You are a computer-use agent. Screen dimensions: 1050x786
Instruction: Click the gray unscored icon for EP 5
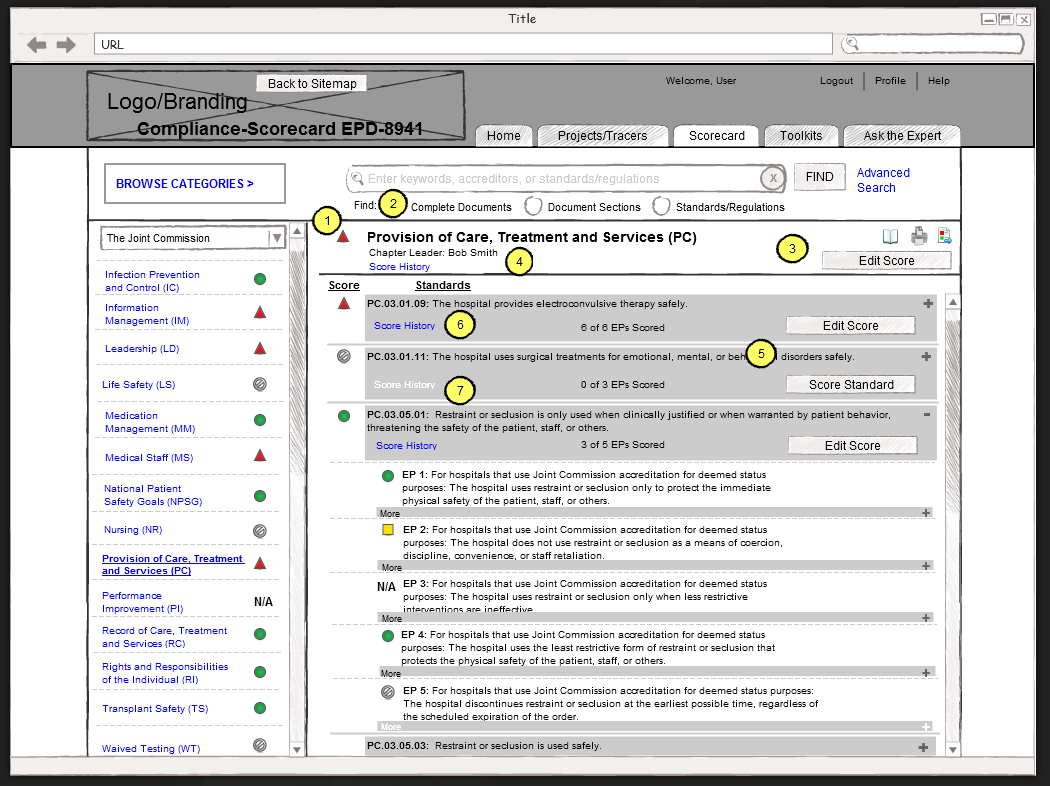point(387,692)
